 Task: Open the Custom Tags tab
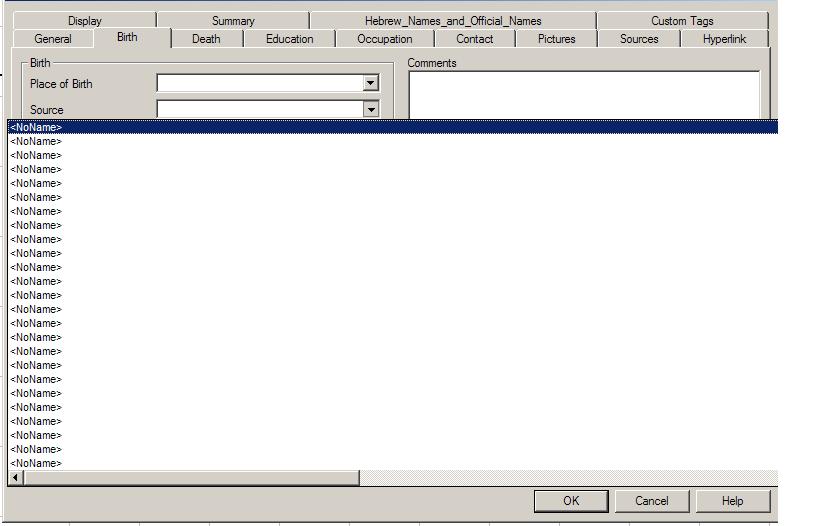click(x=682, y=21)
